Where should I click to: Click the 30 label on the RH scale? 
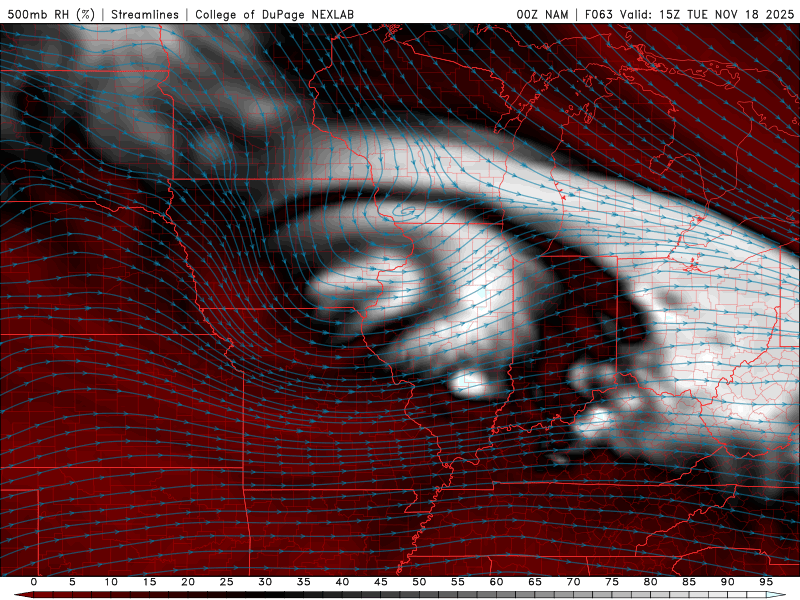pyautogui.click(x=265, y=582)
